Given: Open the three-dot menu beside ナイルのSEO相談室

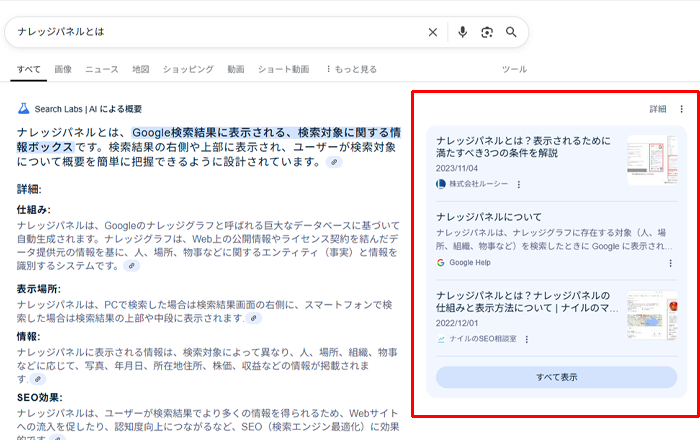Looking at the screenshot, I should point(526,340).
